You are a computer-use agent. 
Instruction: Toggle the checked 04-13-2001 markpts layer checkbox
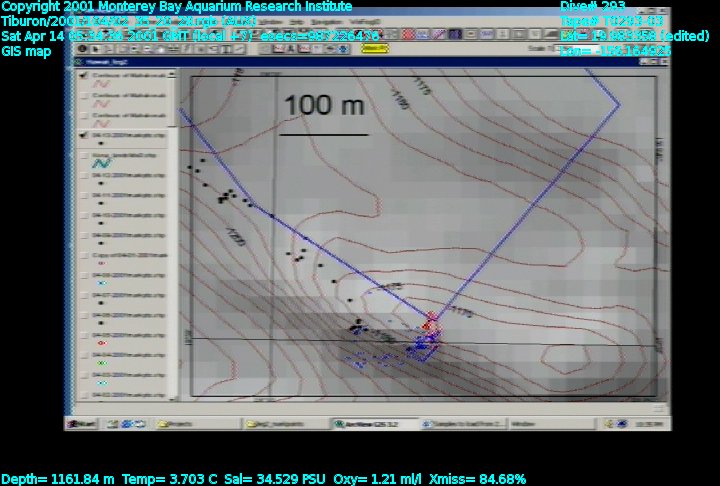pos(83,134)
